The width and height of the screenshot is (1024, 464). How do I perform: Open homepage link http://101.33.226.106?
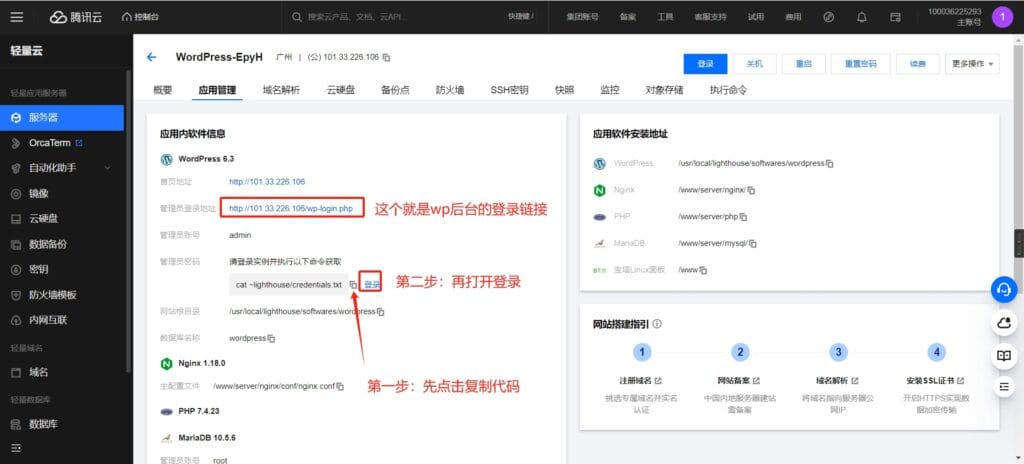pyautogui.click(x=267, y=182)
